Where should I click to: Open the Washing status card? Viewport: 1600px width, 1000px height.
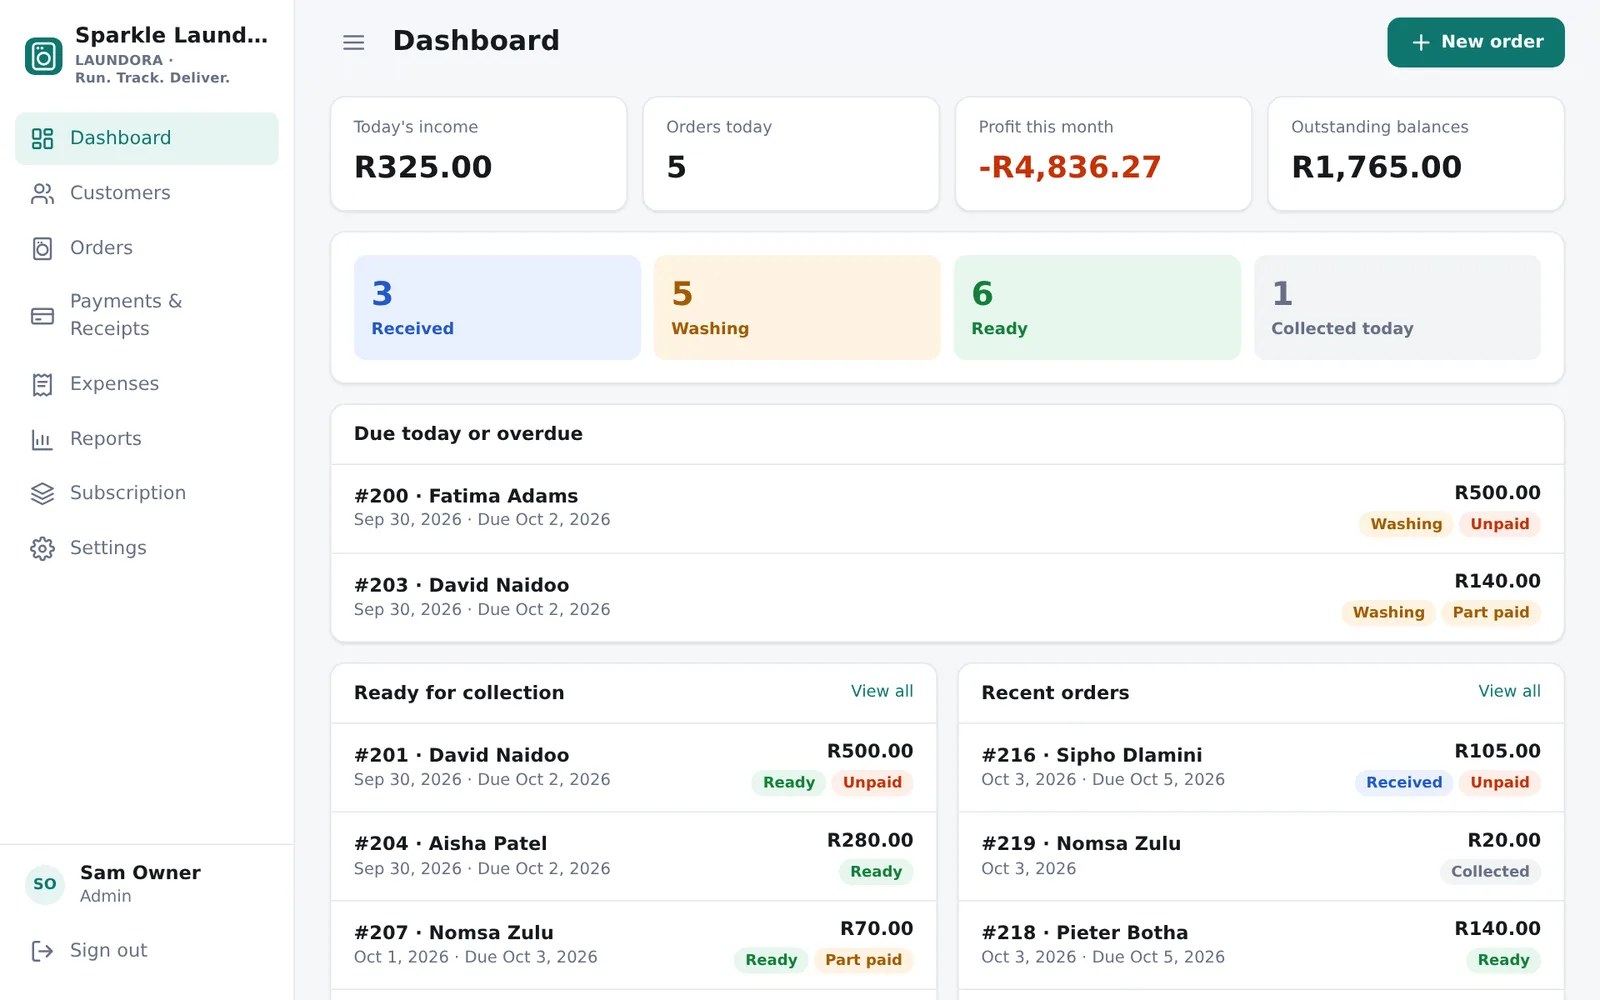(x=797, y=307)
